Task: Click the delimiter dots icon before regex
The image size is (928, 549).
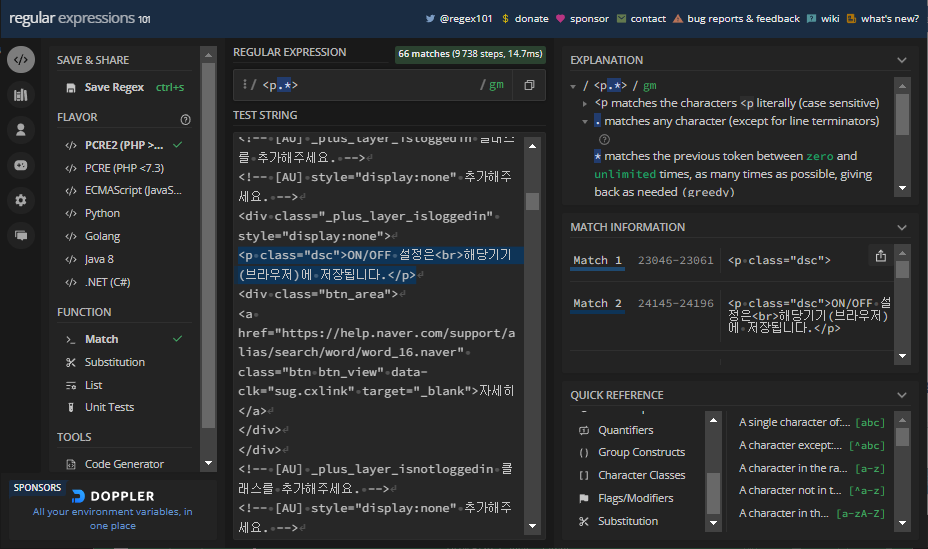Action: click(244, 85)
